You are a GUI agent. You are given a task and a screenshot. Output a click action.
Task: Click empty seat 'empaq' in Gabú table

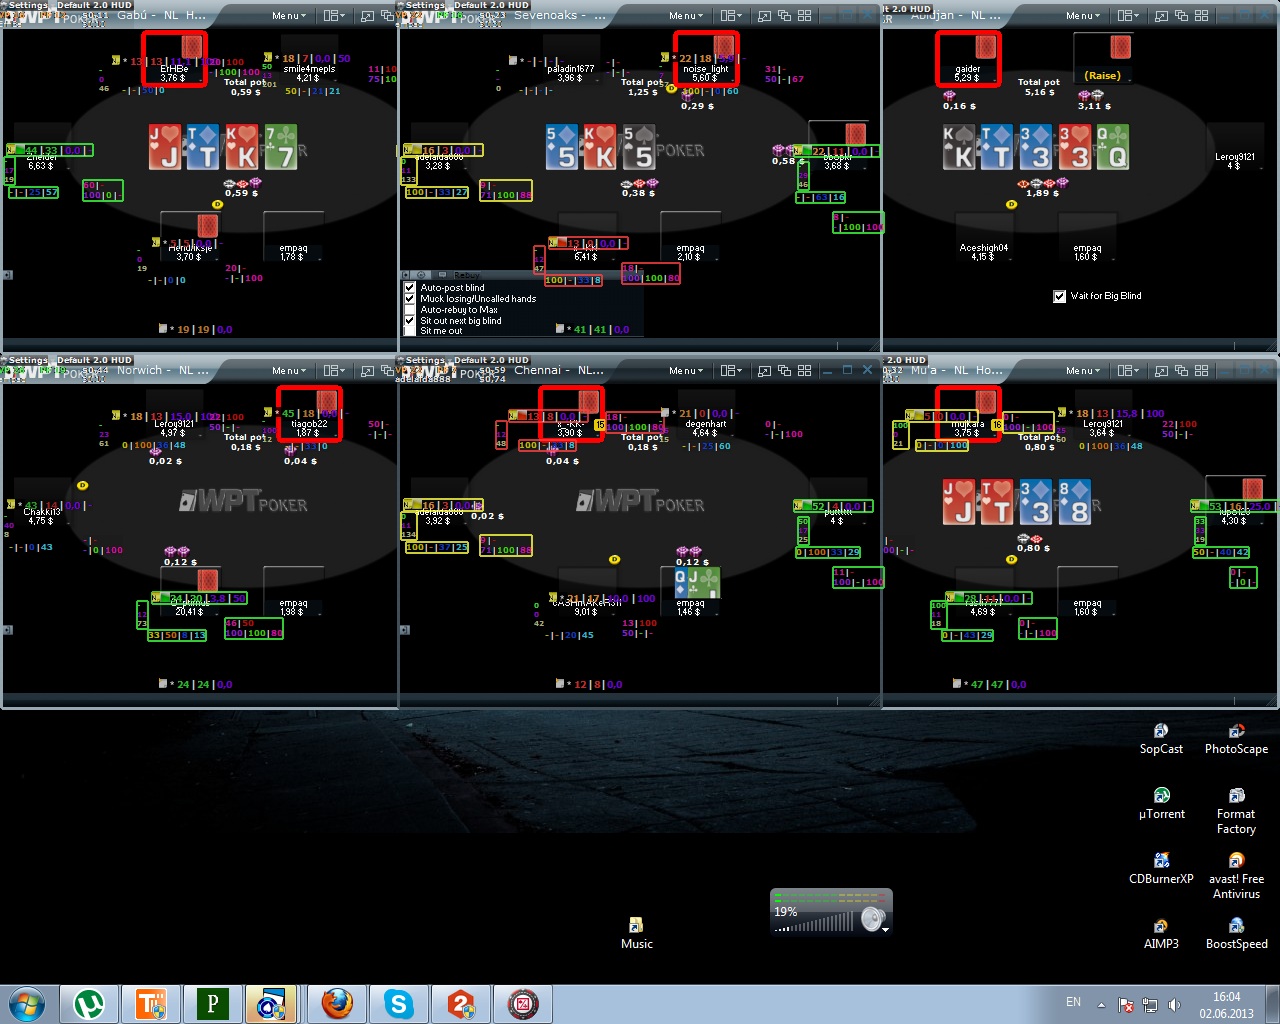pyautogui.click(x=293, y=236)
